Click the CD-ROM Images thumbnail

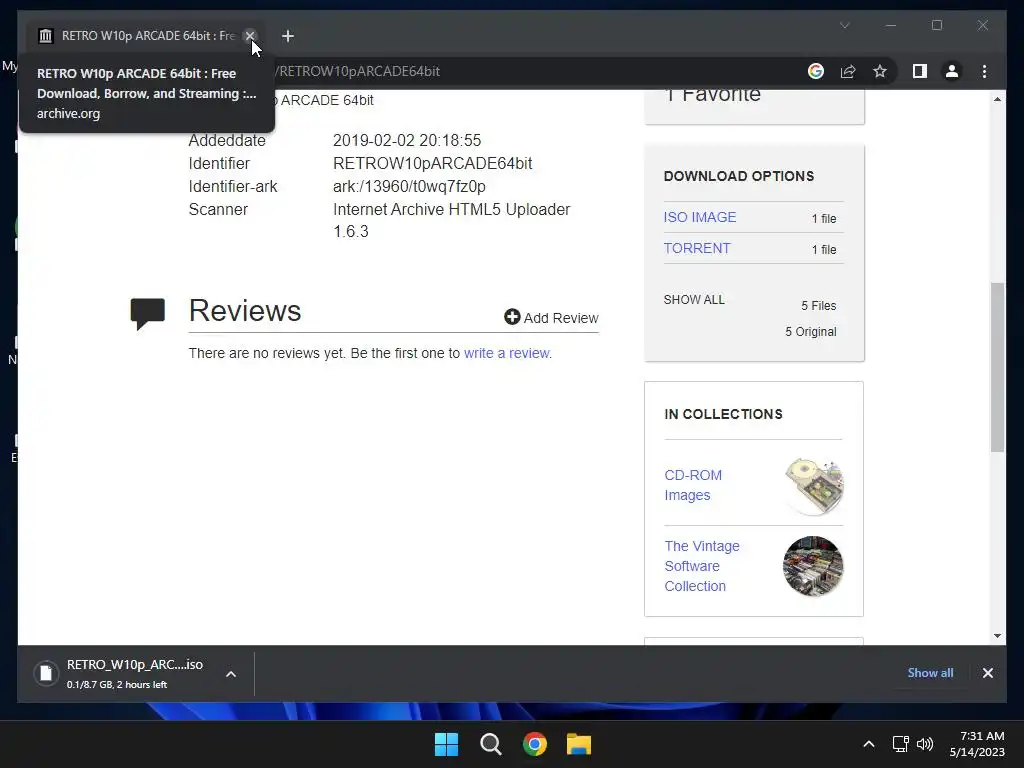point(814,486)
